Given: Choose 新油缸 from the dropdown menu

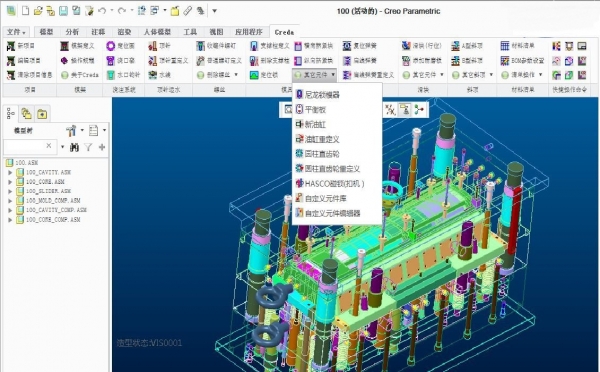Looking at the screenshot, I should coord(337,124).
